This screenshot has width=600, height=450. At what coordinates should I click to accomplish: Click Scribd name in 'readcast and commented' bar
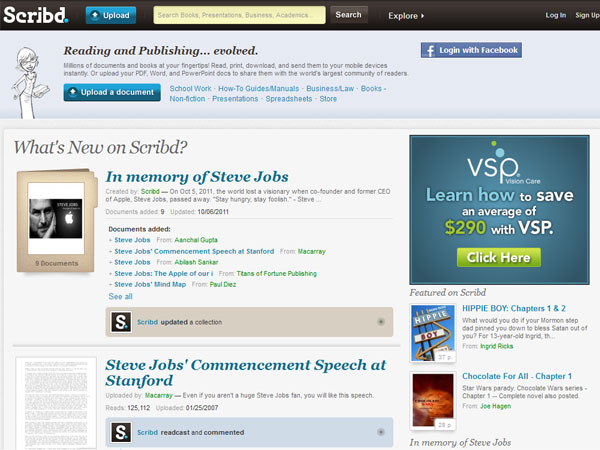pyautogui.click(x=147, y=432)
